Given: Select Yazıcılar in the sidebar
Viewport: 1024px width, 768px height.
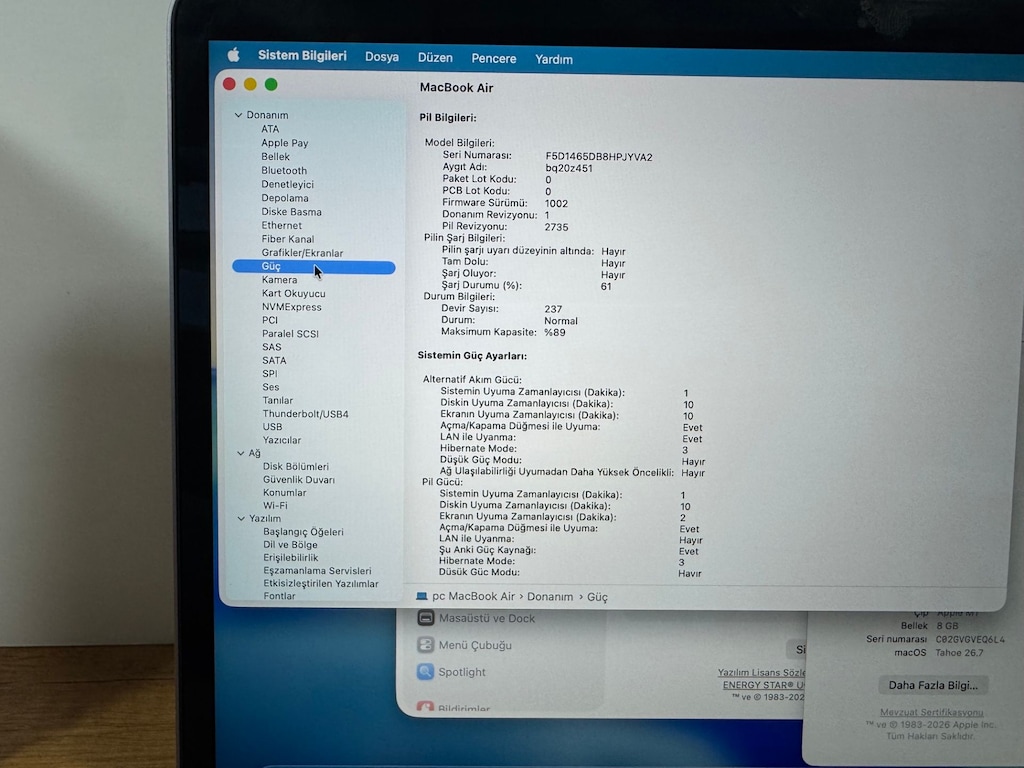Looking at the screenshot, I should [281, 440].
